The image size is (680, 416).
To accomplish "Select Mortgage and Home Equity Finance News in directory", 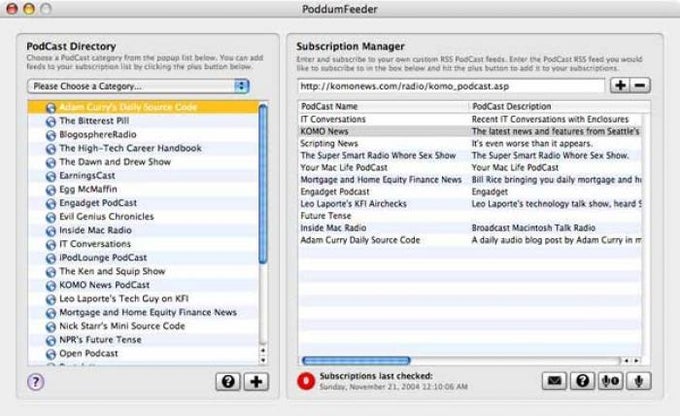I will [x=144, y=312].
